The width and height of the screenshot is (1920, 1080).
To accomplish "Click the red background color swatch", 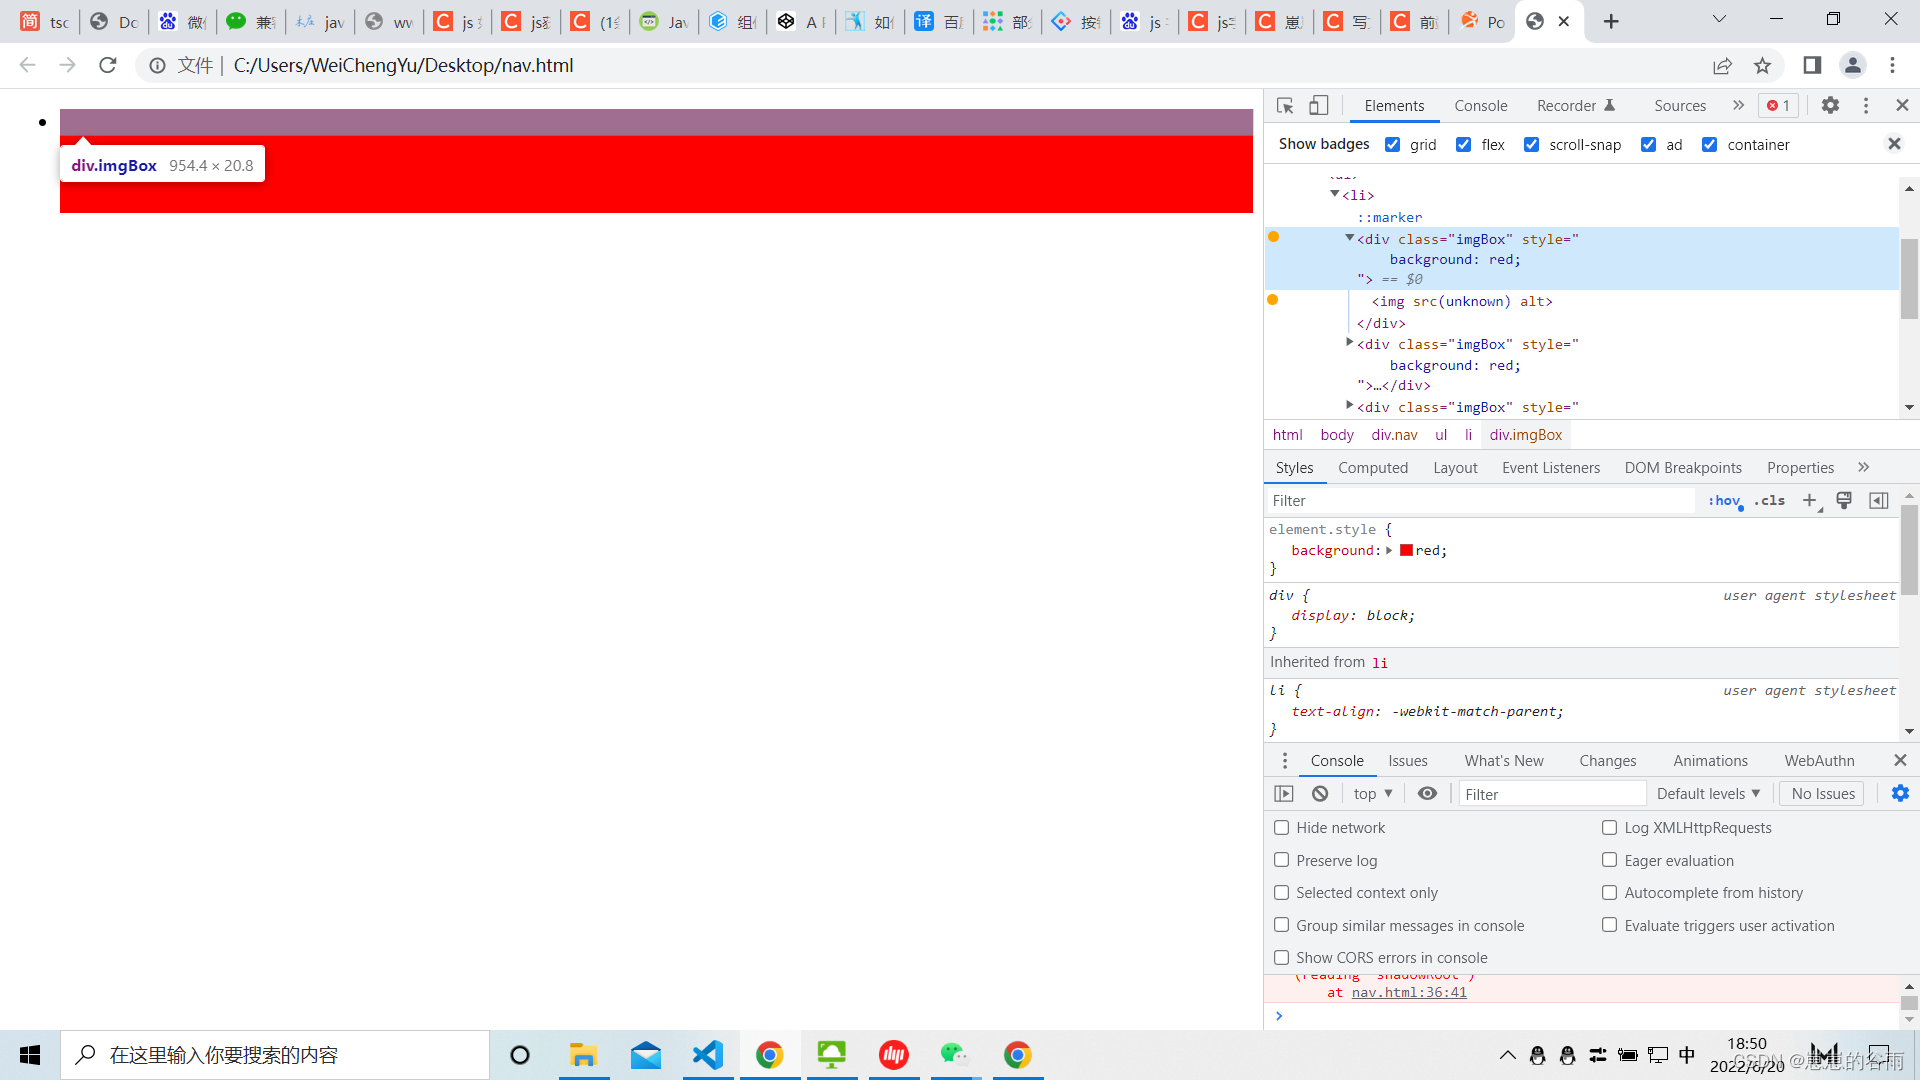I will [x=1406, y=550].
